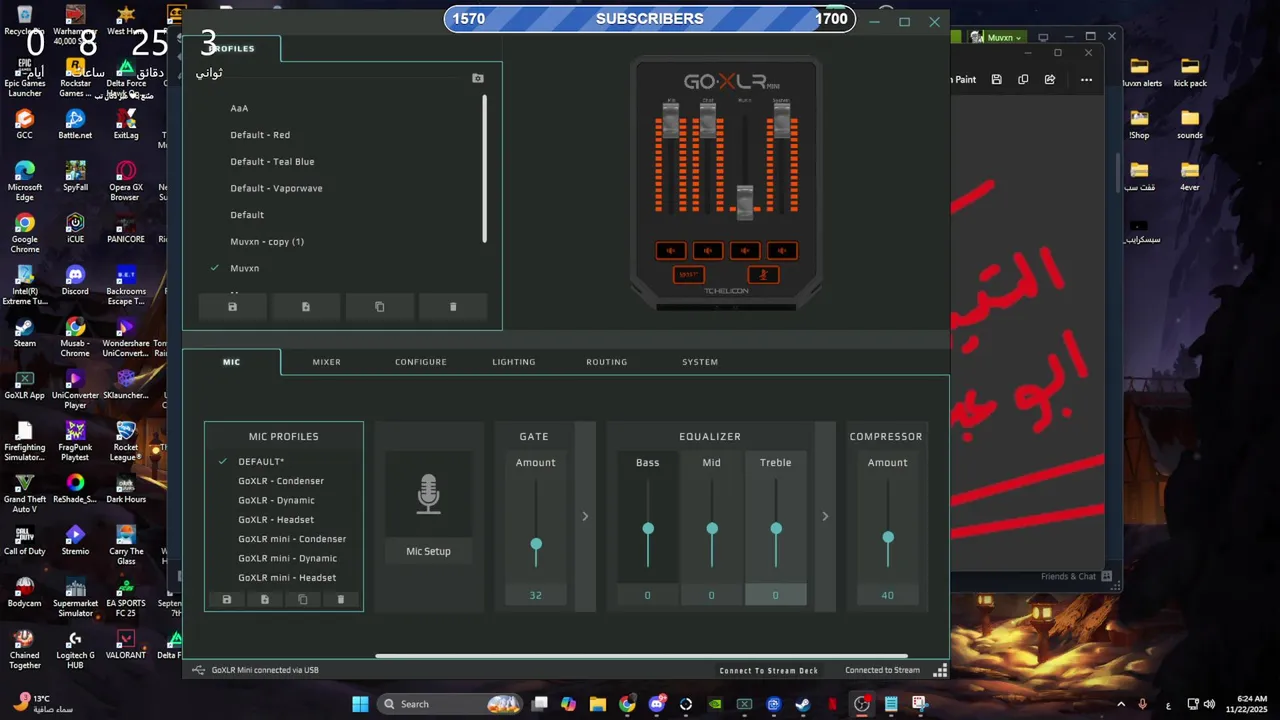Screen dimensions: 1280x720
Task: Toggle the bleep button on the GoXLR Mini
Action: pyautogui.click(x=689, y=275)
